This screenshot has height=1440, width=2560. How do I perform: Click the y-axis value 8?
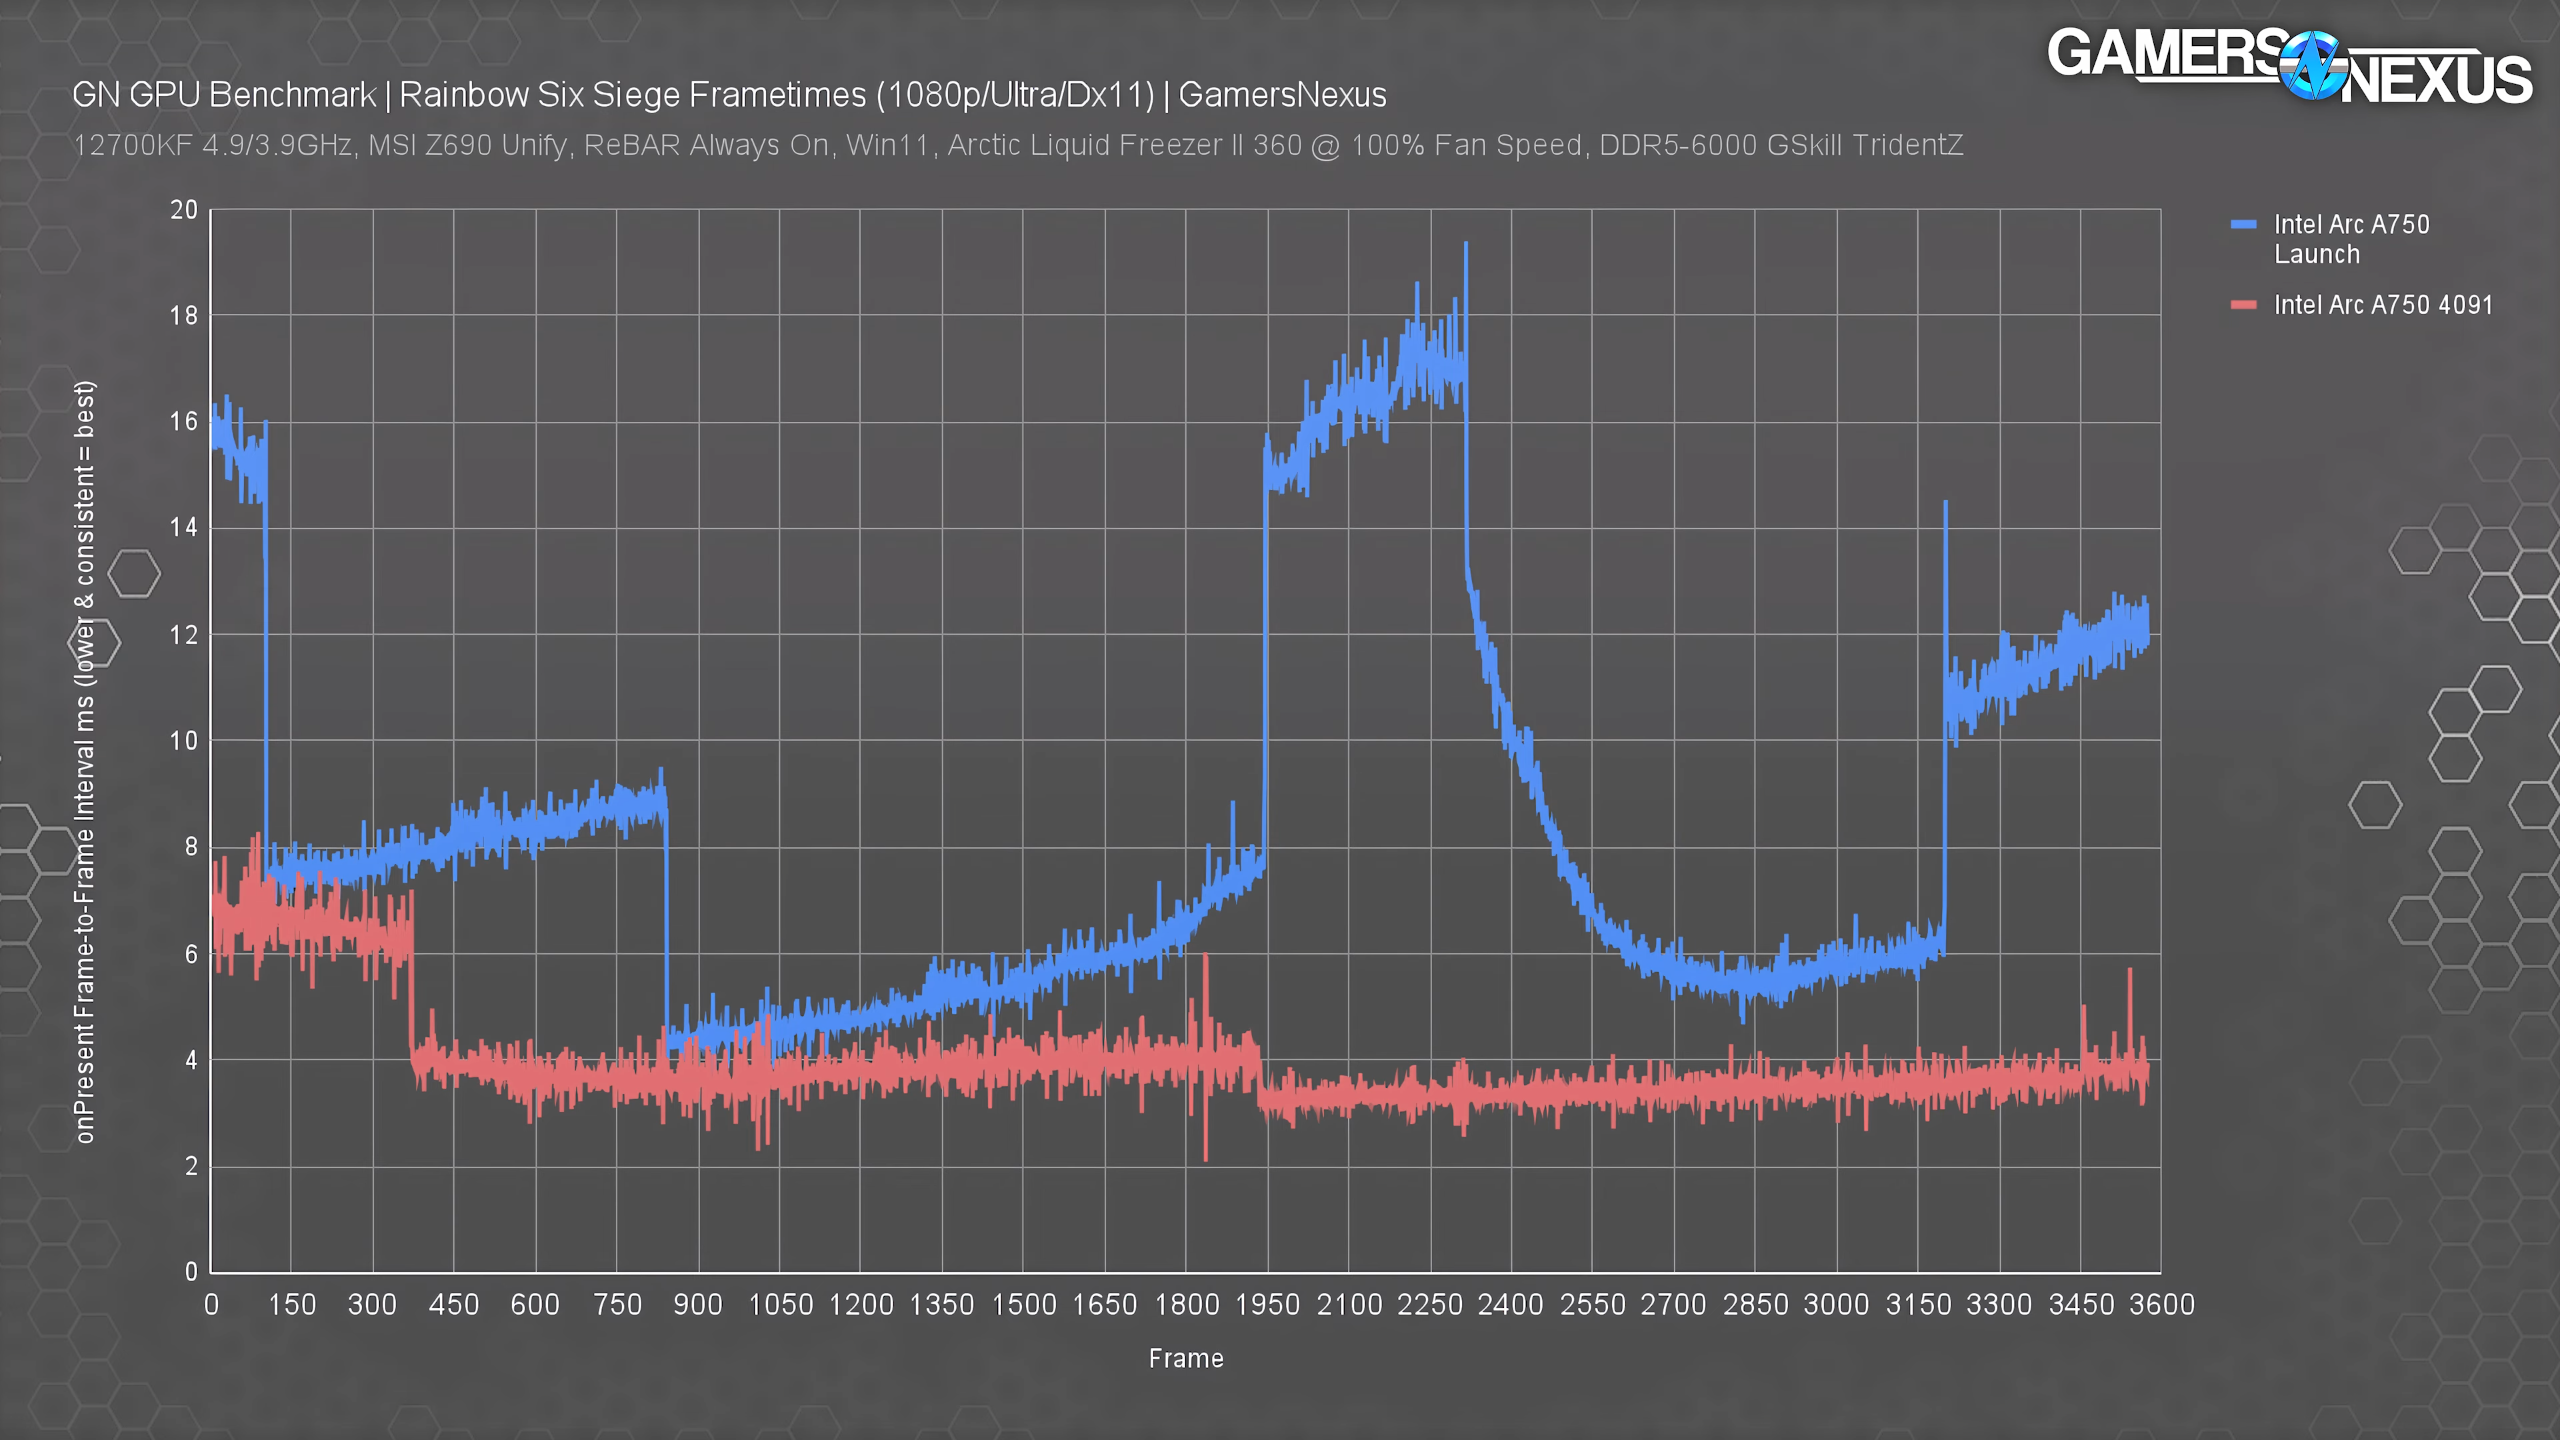tap(191, 847)
